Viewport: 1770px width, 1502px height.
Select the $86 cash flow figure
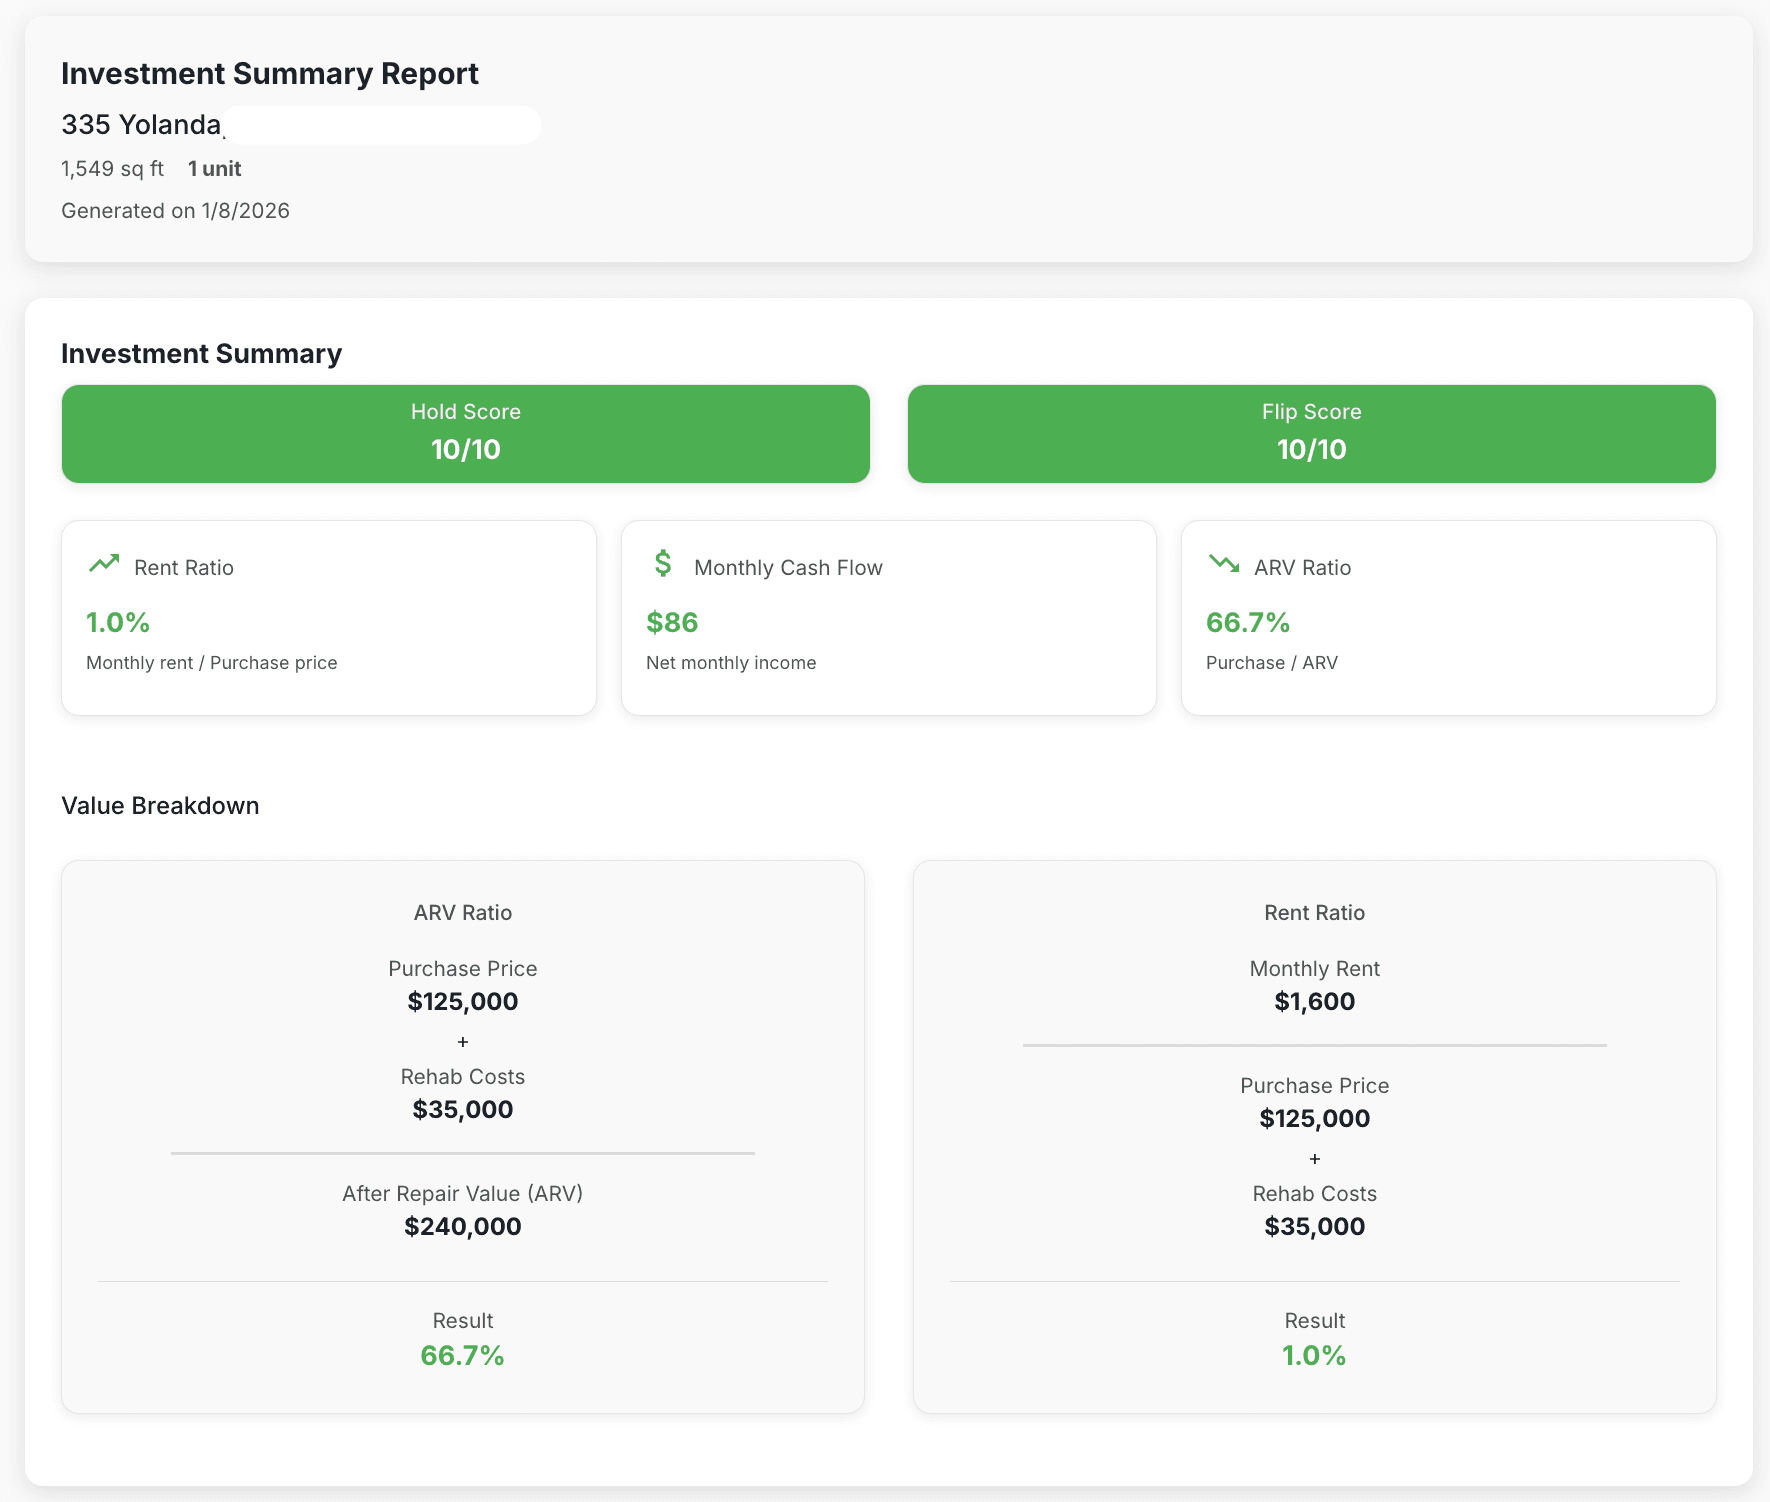(x=672, y=621)
